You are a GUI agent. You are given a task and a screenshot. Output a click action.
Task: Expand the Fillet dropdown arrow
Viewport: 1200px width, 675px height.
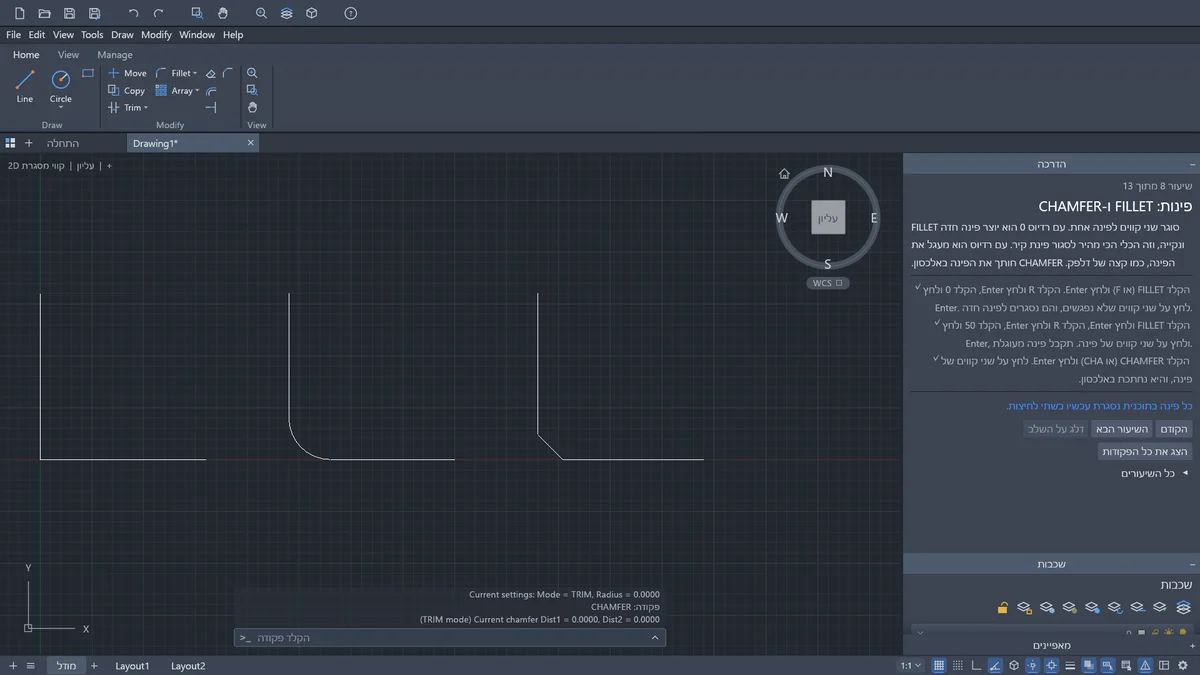tap(195, 73)
